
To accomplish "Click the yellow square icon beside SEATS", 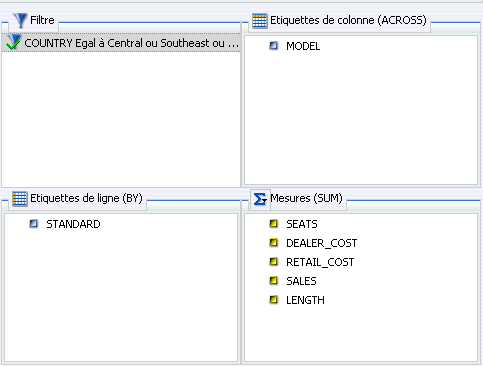I will (x=273, y=223).
